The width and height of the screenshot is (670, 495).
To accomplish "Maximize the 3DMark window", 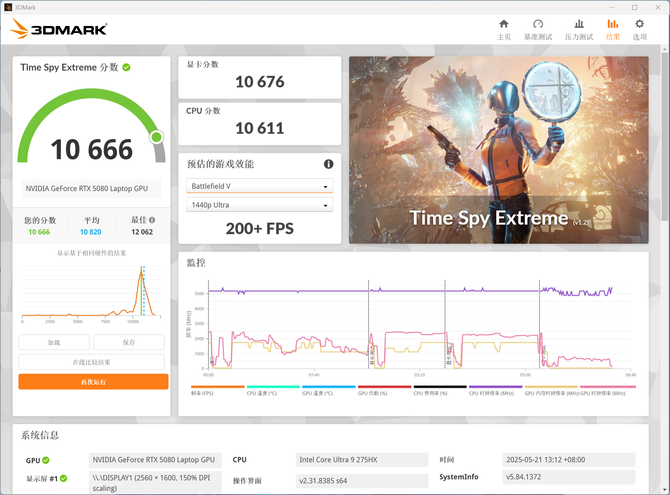I will pos(635,7).
